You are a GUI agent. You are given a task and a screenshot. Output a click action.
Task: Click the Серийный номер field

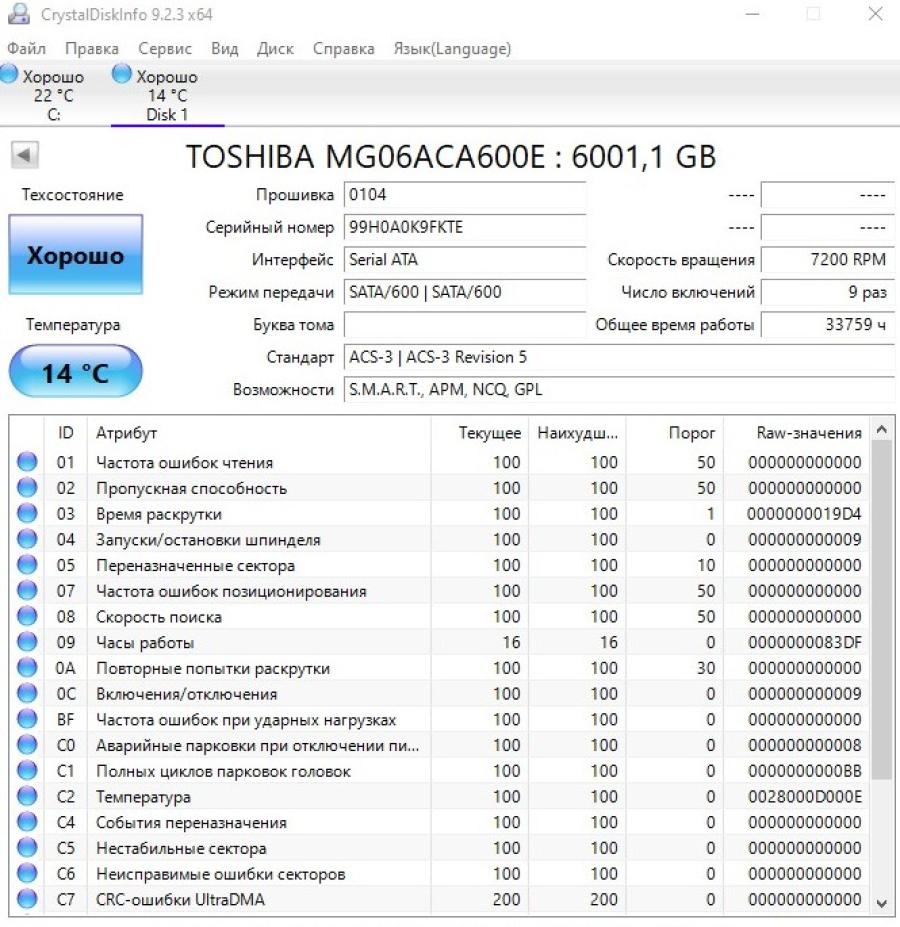460,227
